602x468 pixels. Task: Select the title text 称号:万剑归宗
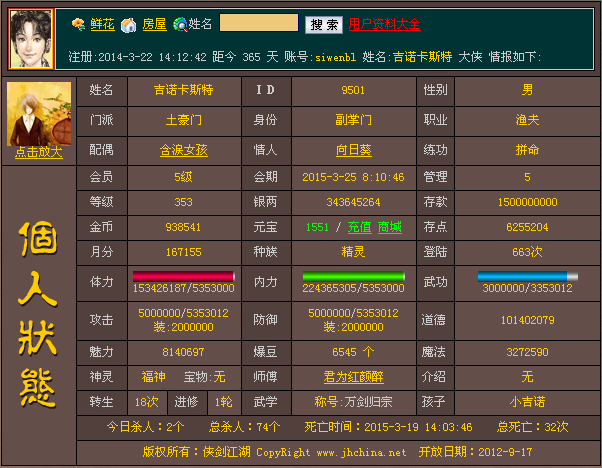pyautogui.click(x=354, y=402)
